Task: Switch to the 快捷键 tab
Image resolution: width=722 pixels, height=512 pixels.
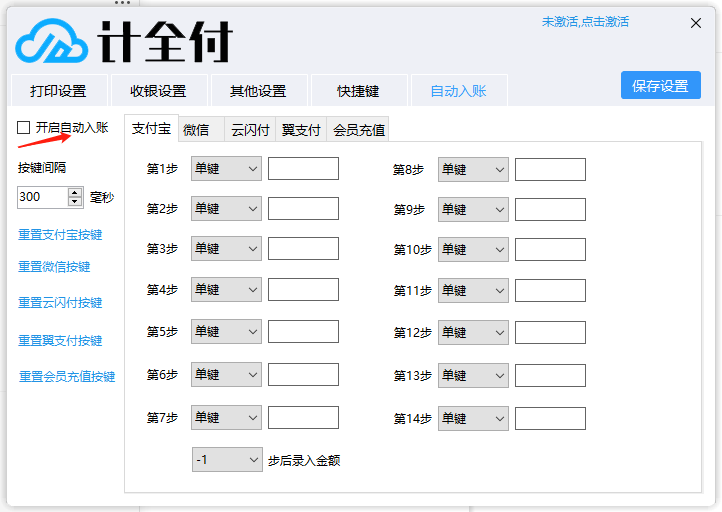Action: [358, 91]
